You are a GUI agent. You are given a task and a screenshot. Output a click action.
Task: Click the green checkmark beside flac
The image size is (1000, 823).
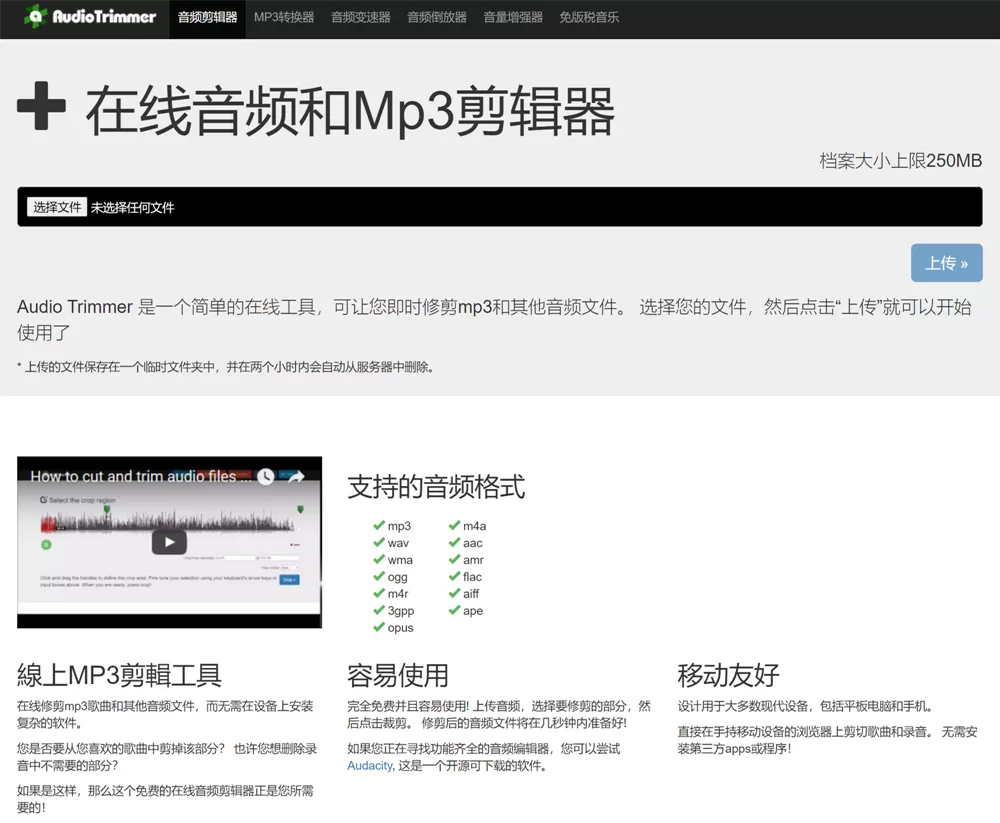455,576
